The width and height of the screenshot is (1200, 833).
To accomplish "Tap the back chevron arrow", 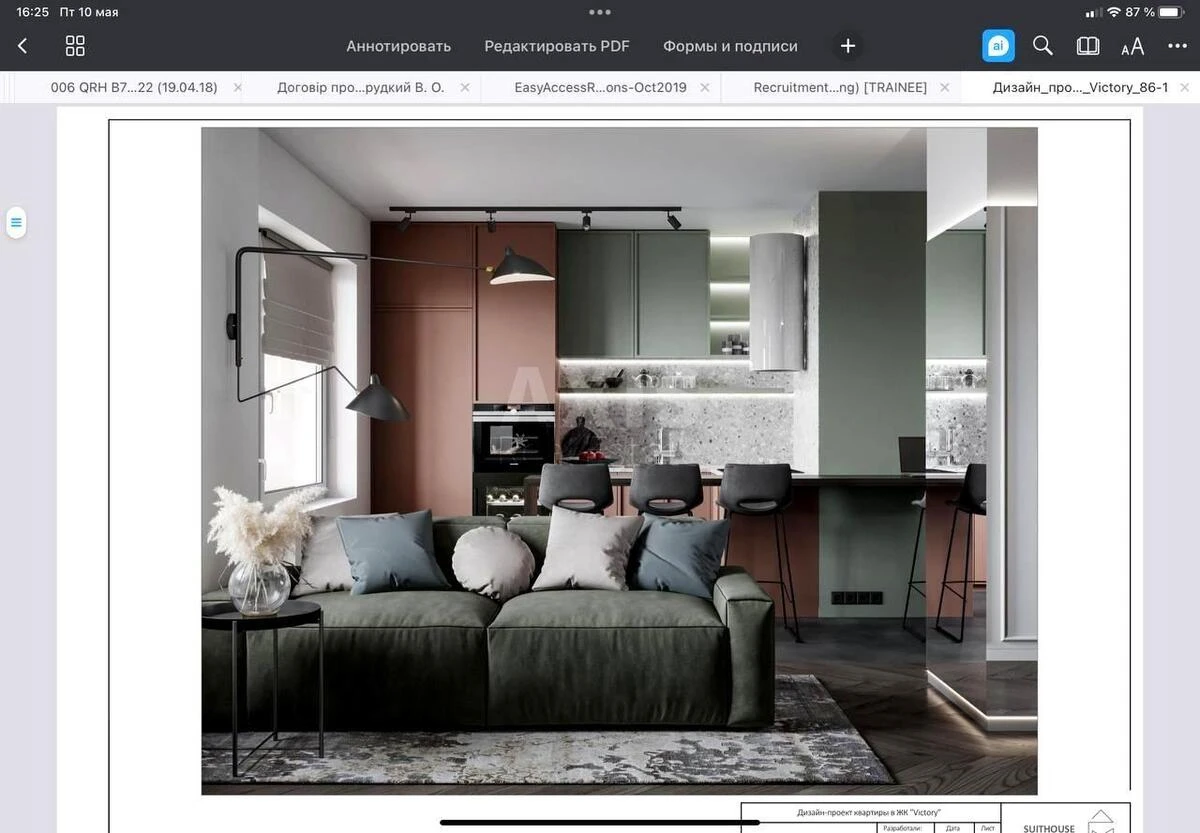I will point(23,46).
